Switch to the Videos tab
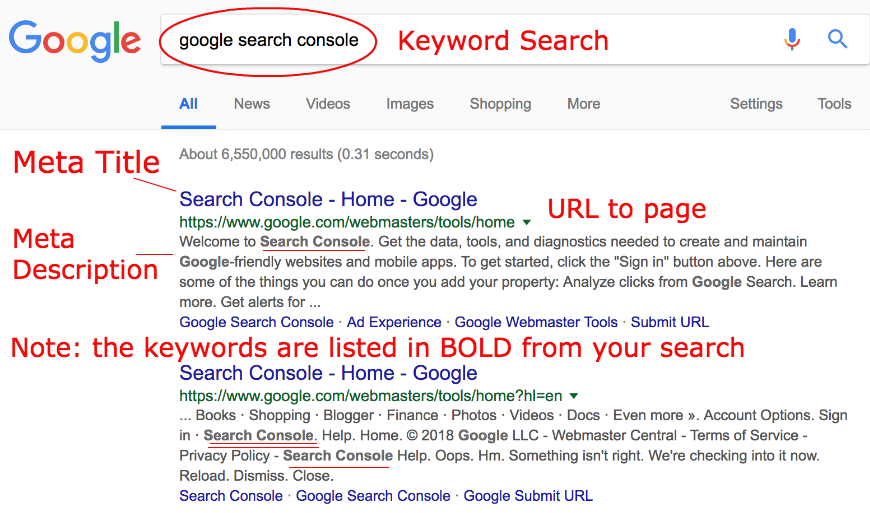Viewport: 870px width, 513px height. click(x=328, y=103)
